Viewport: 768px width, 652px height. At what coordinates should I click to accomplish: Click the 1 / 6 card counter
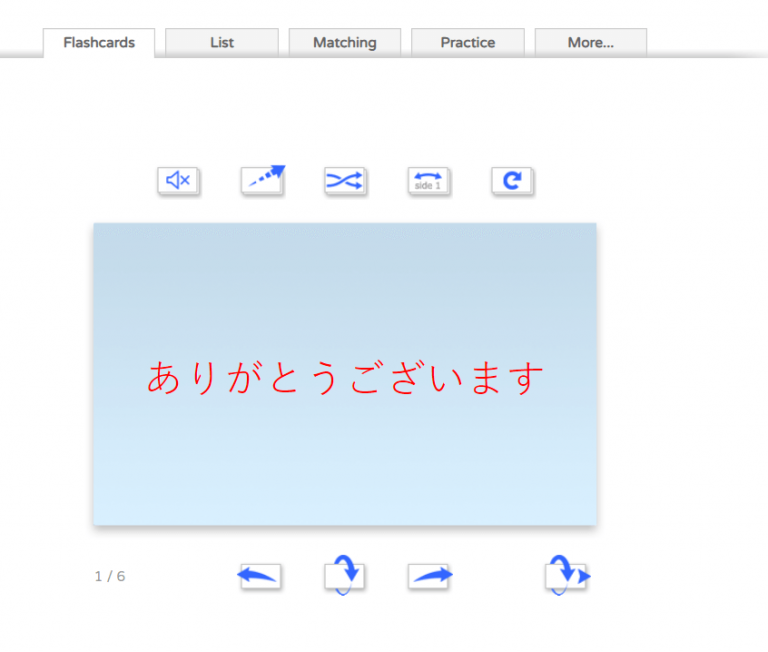click(x=110, y=576)
